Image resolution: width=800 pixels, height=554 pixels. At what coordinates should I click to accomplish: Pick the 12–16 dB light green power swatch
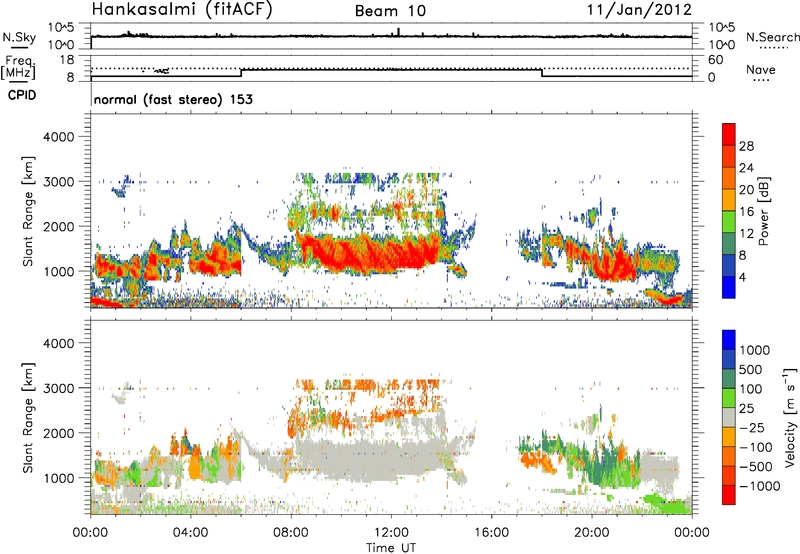729,222
